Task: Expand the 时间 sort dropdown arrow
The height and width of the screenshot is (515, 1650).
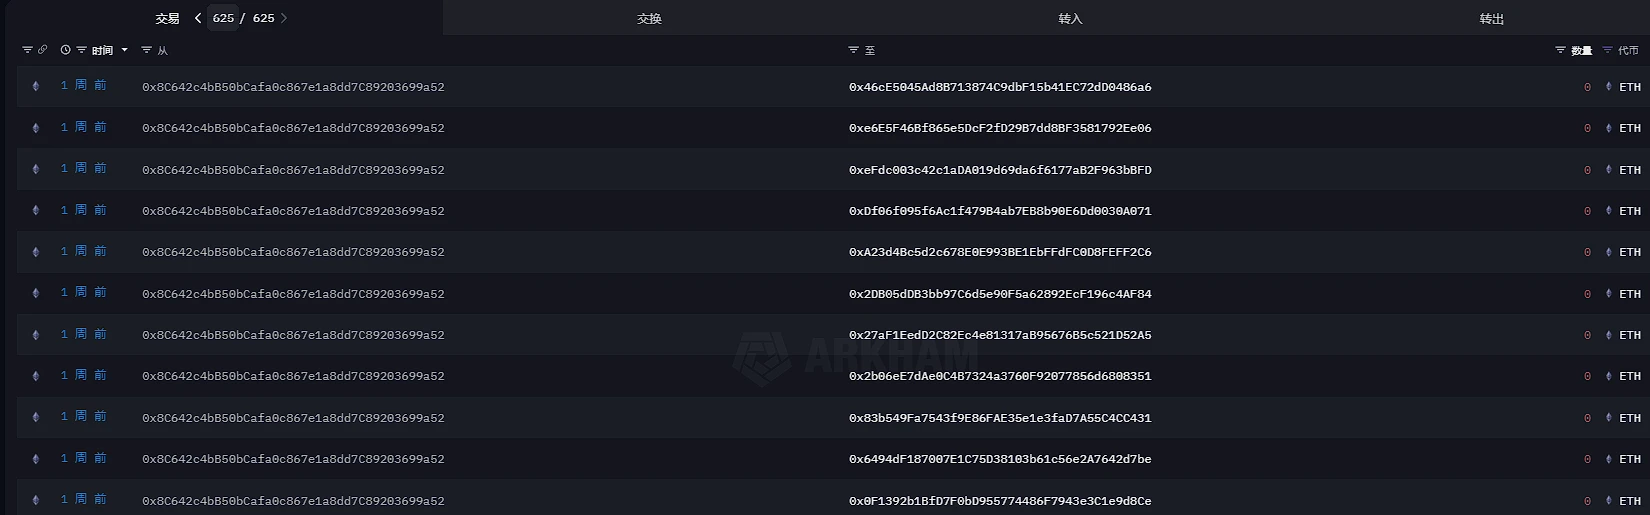Action: click(124, 50)
